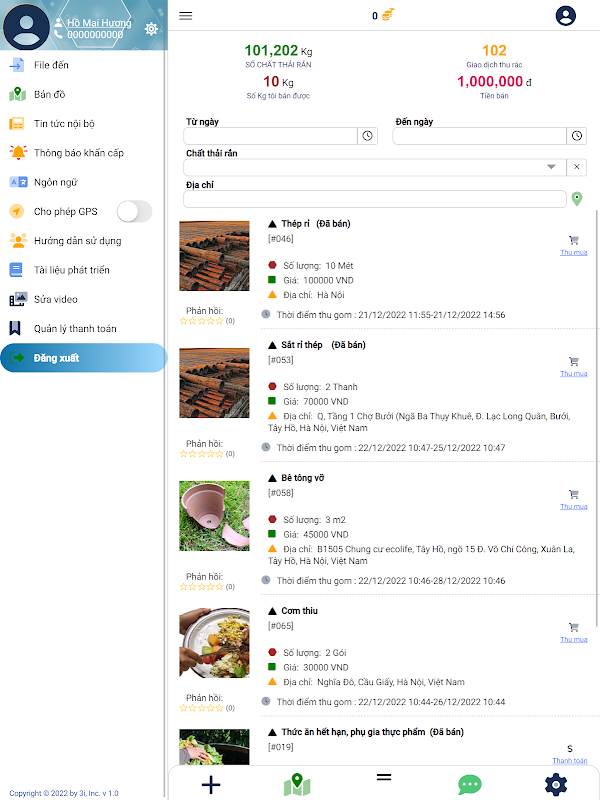Open the Bê tông vỡ thumbnail
The width and height of the screenshot is (600, 800).
214,516
